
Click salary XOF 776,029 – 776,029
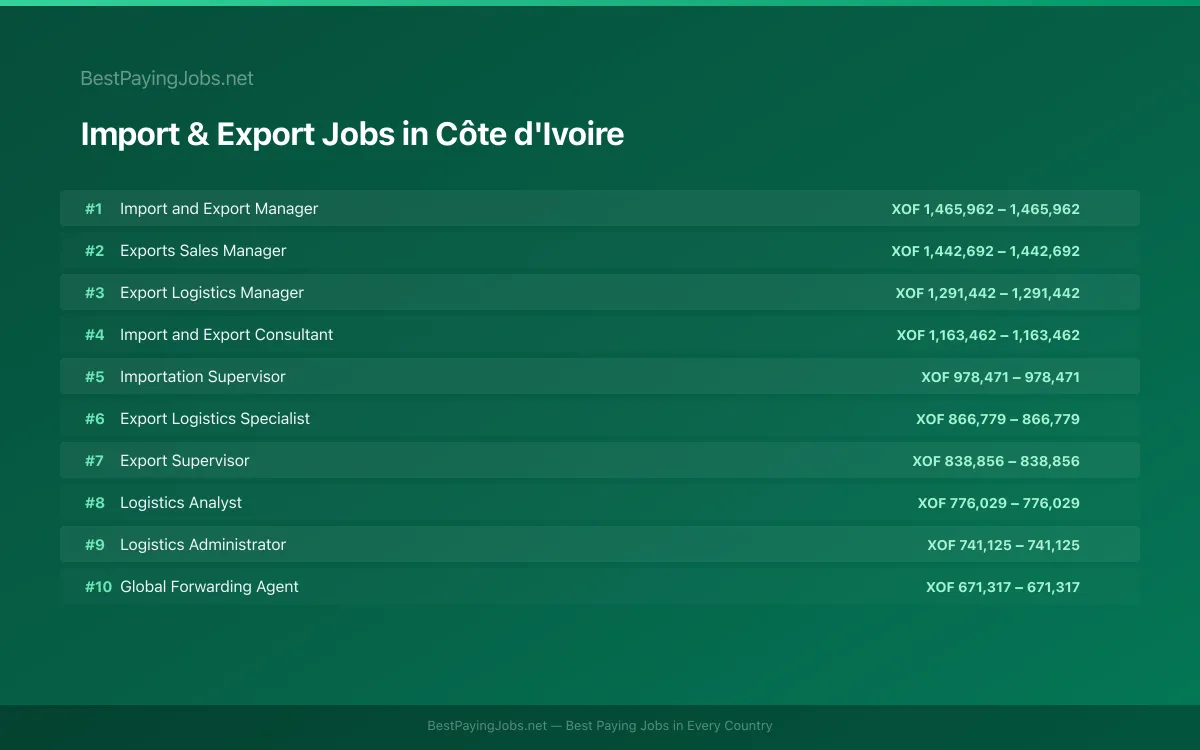click(x=999, y=503)
